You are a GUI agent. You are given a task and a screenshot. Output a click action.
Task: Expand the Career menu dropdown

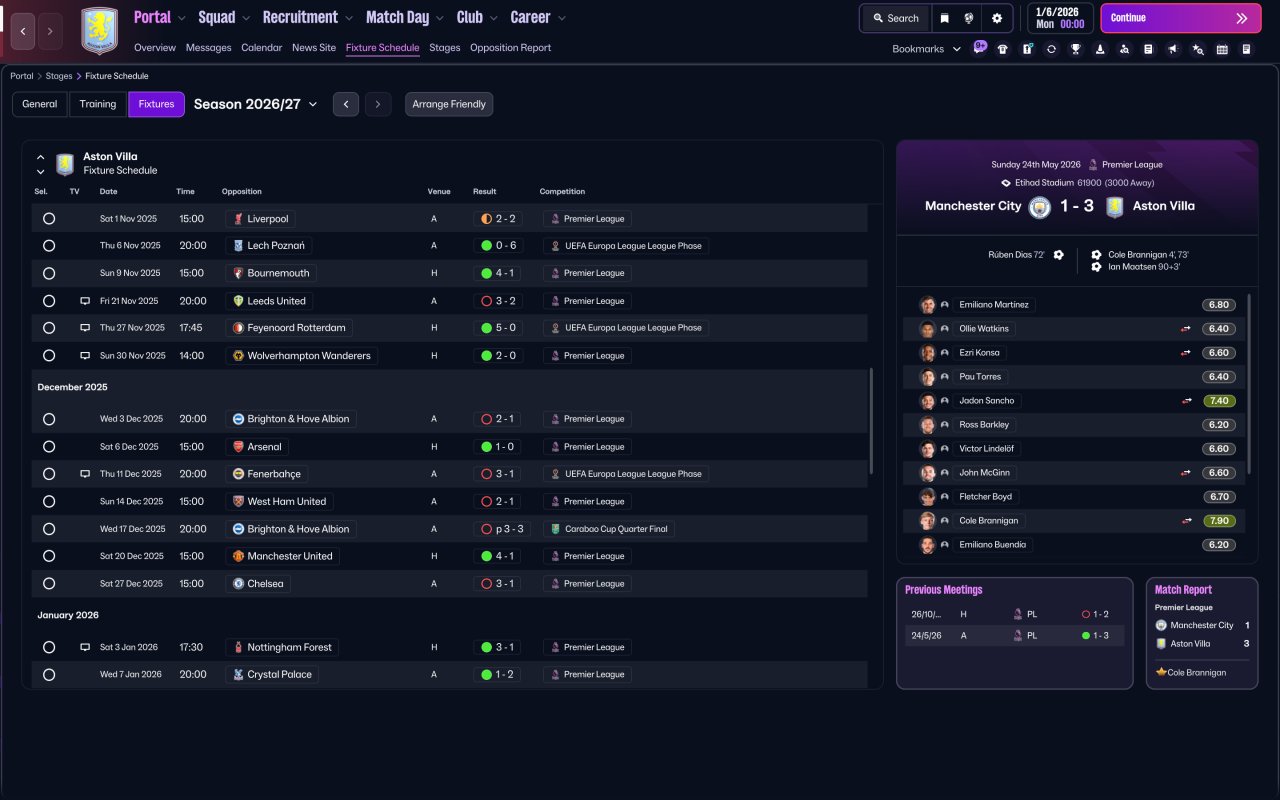point(561,18)
